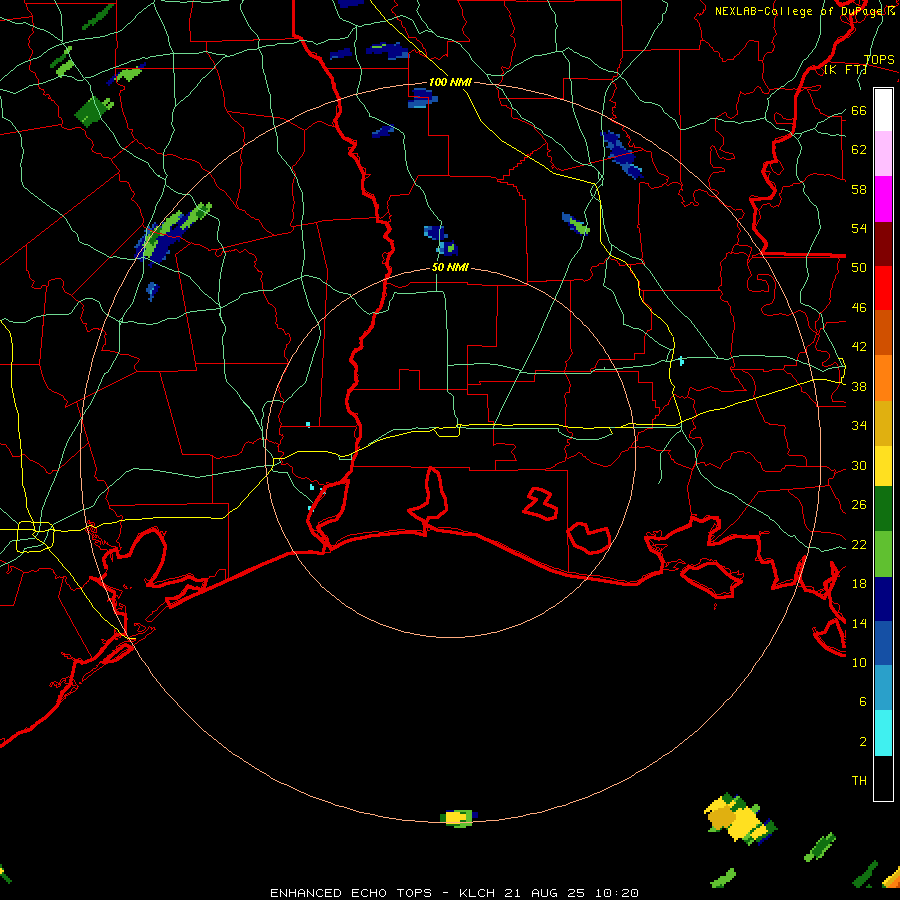The width and height of the screenshot is (900, 900).
Task: Click the K FT units label
Action: pos(845,70)
